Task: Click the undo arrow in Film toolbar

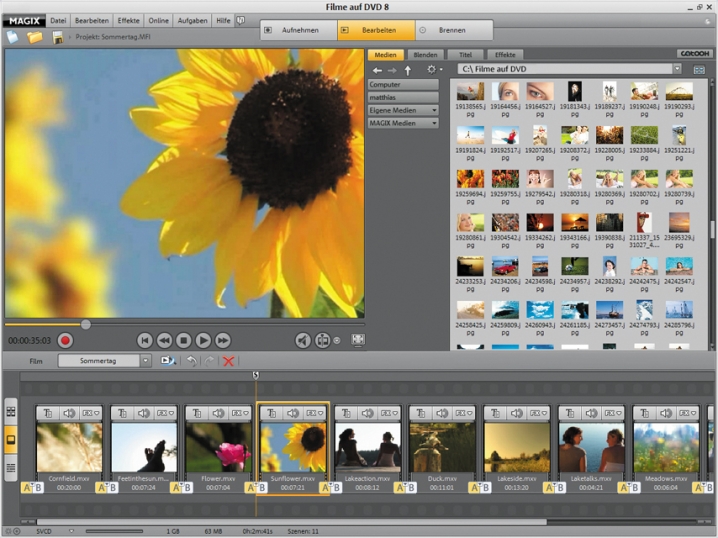Action: pos(191,360)
